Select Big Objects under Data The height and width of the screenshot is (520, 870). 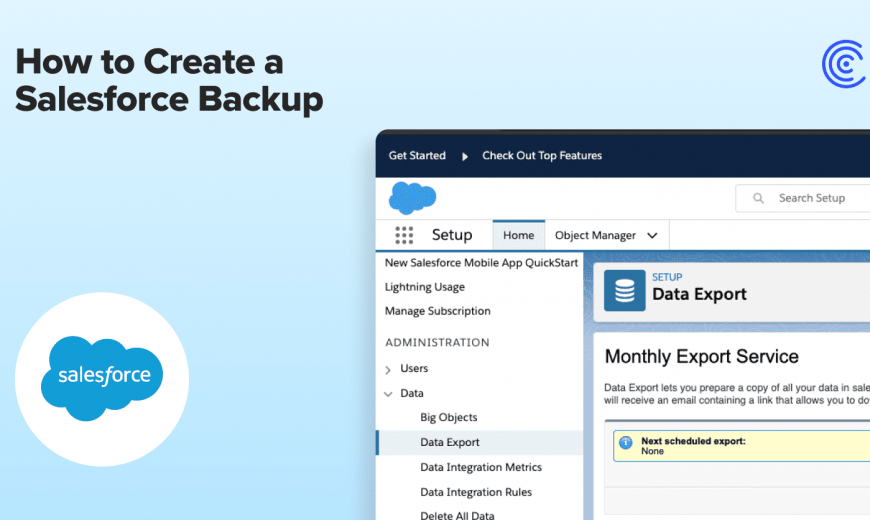pyautogui.click(x=448, y=417)
